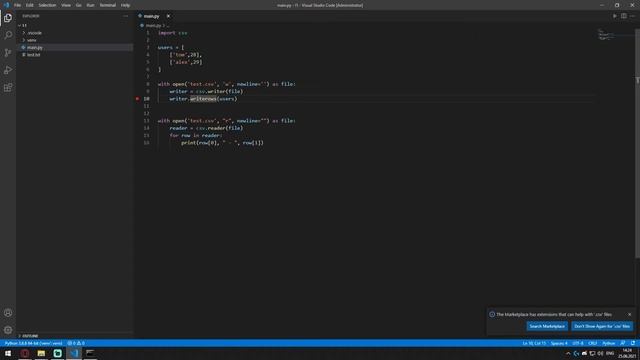This screenshot has height=360, width=640.
Task: Click main.py in the breadcrumb bar
Action: pyautogui.click(x=153, y=25)
